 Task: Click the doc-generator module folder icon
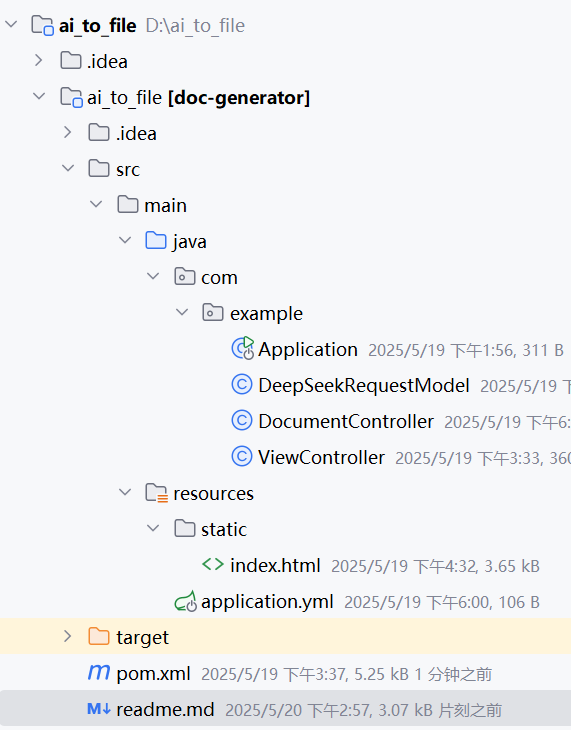click(x=71, y=97)
